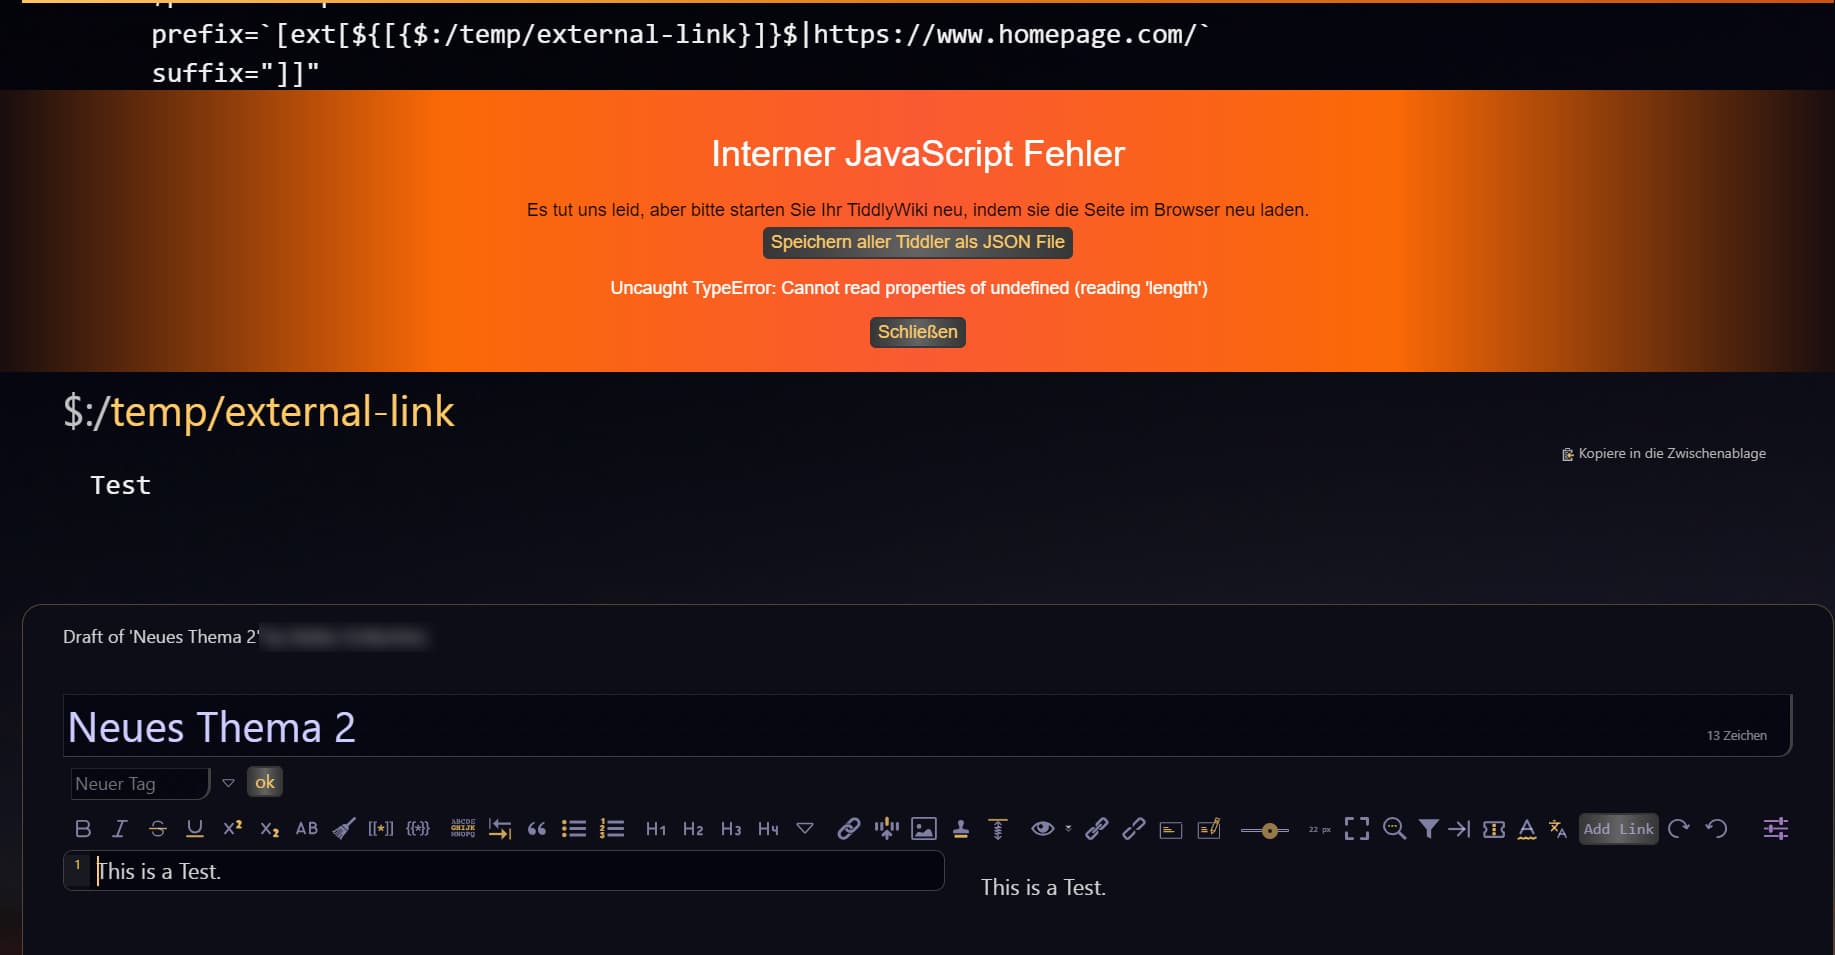This screenshot has height=955, width=1835.
Task: Apply strikethrough formatting
Action: (x=157, y=829)
